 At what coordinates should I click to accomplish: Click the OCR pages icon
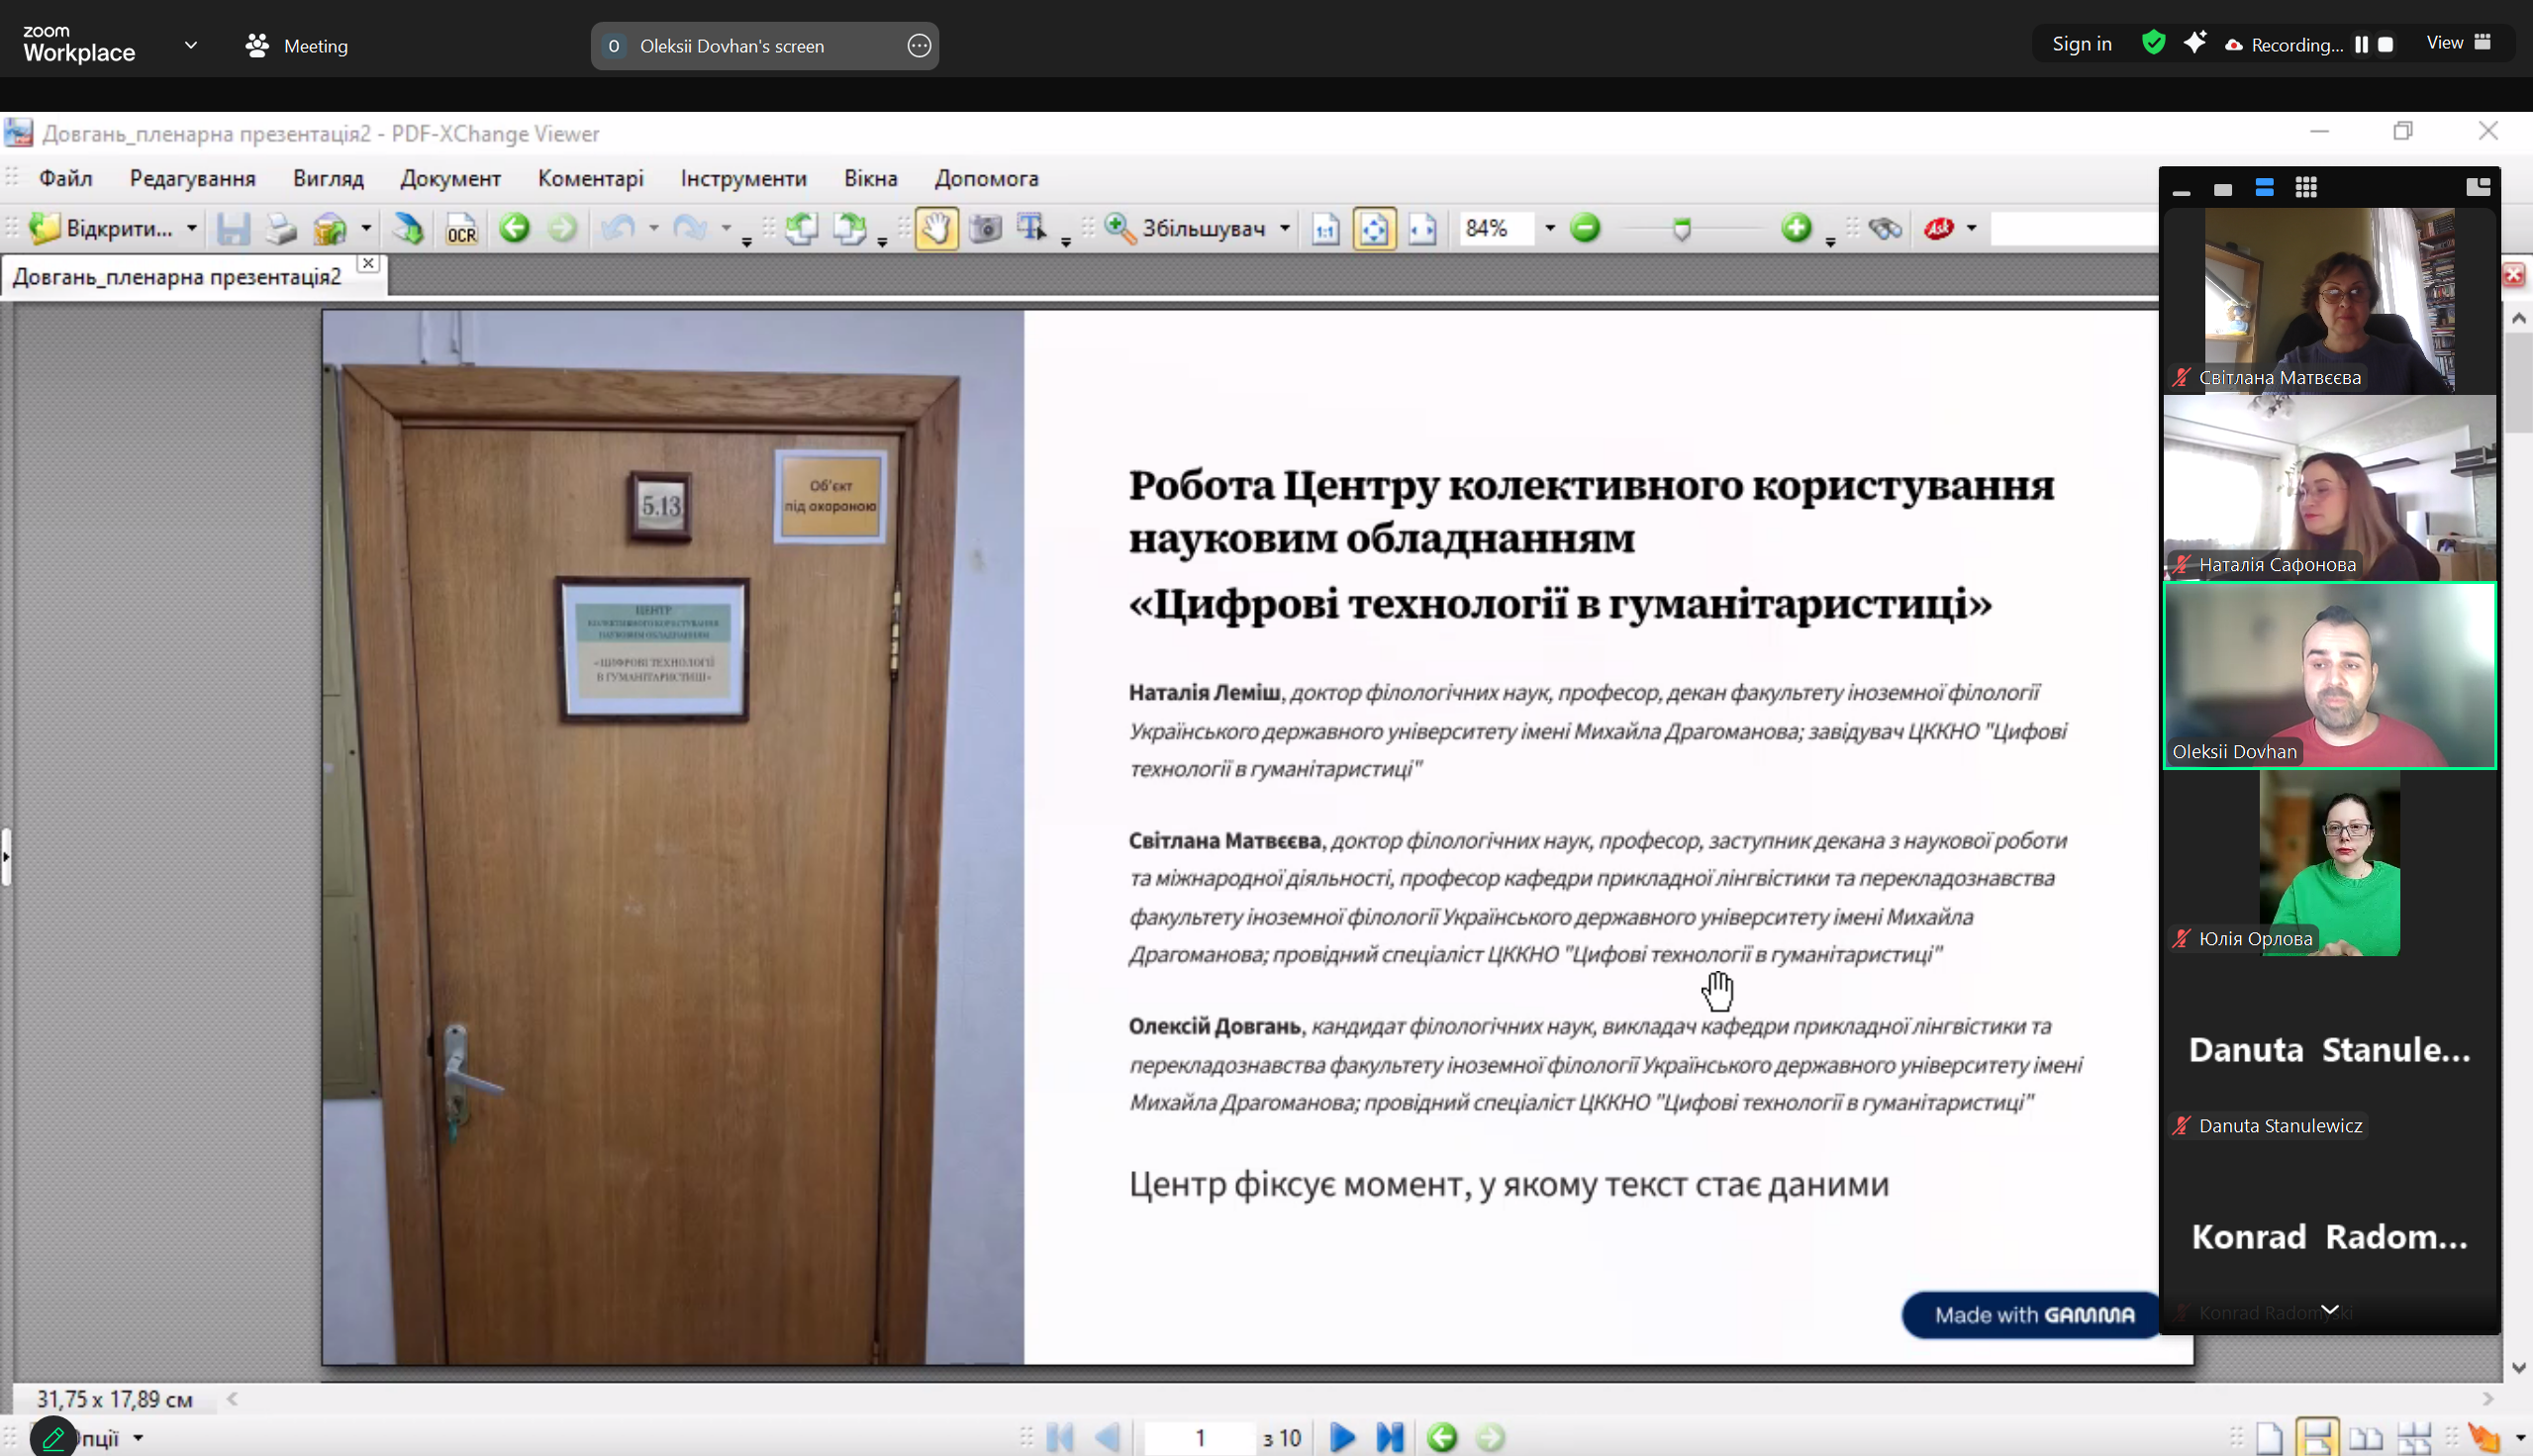[461, 229]
